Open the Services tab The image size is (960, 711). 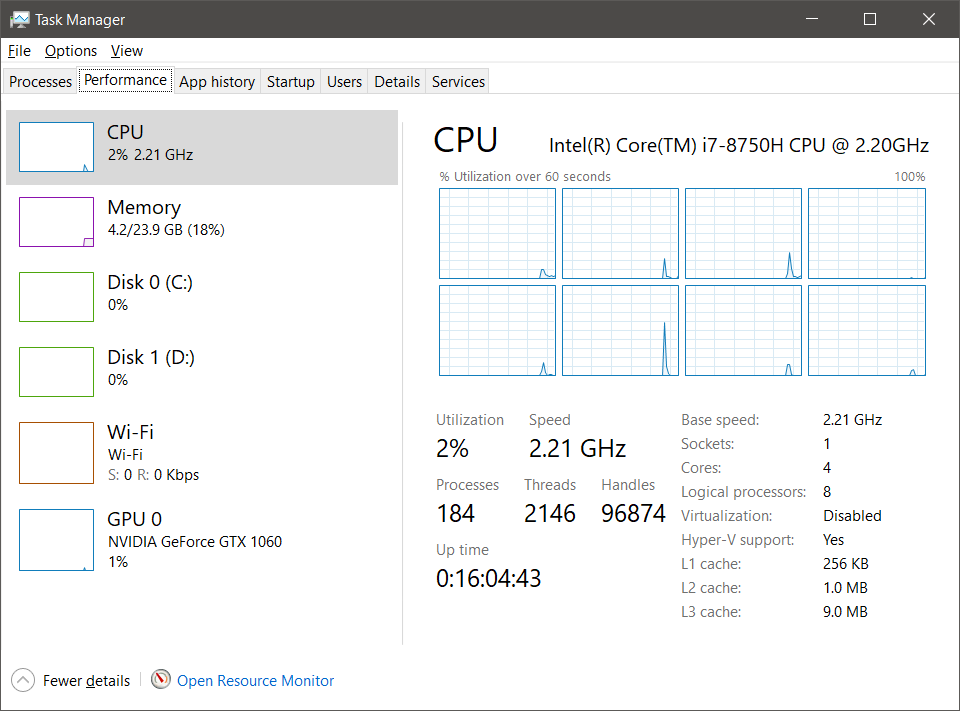pyautogui.click(x=458, y=81)
